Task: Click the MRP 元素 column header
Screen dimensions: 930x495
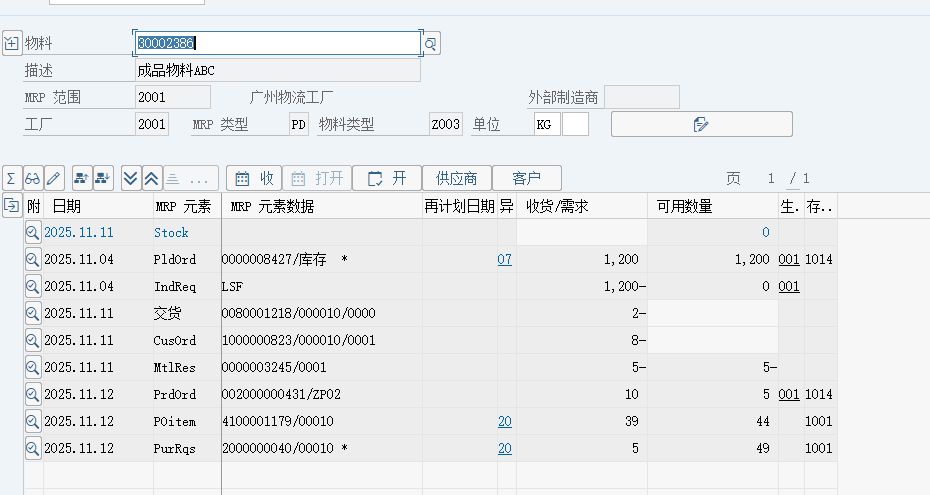Action: [183, 206]
